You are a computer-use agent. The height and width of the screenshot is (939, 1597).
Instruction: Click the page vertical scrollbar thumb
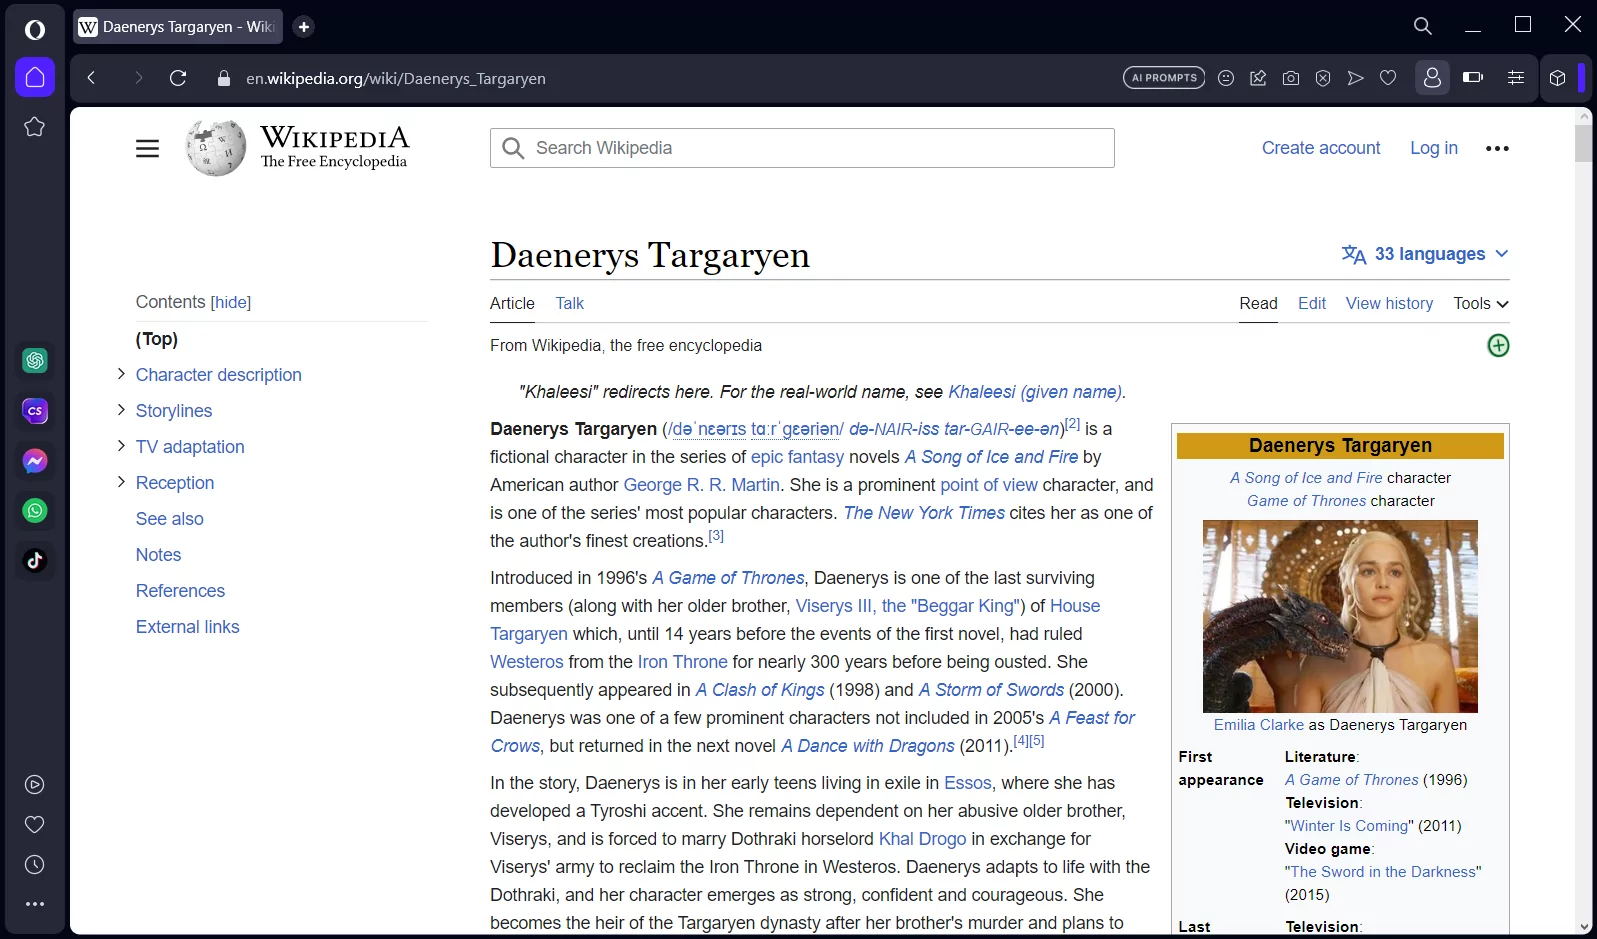pyautogui.click(x=1583, y=143)
